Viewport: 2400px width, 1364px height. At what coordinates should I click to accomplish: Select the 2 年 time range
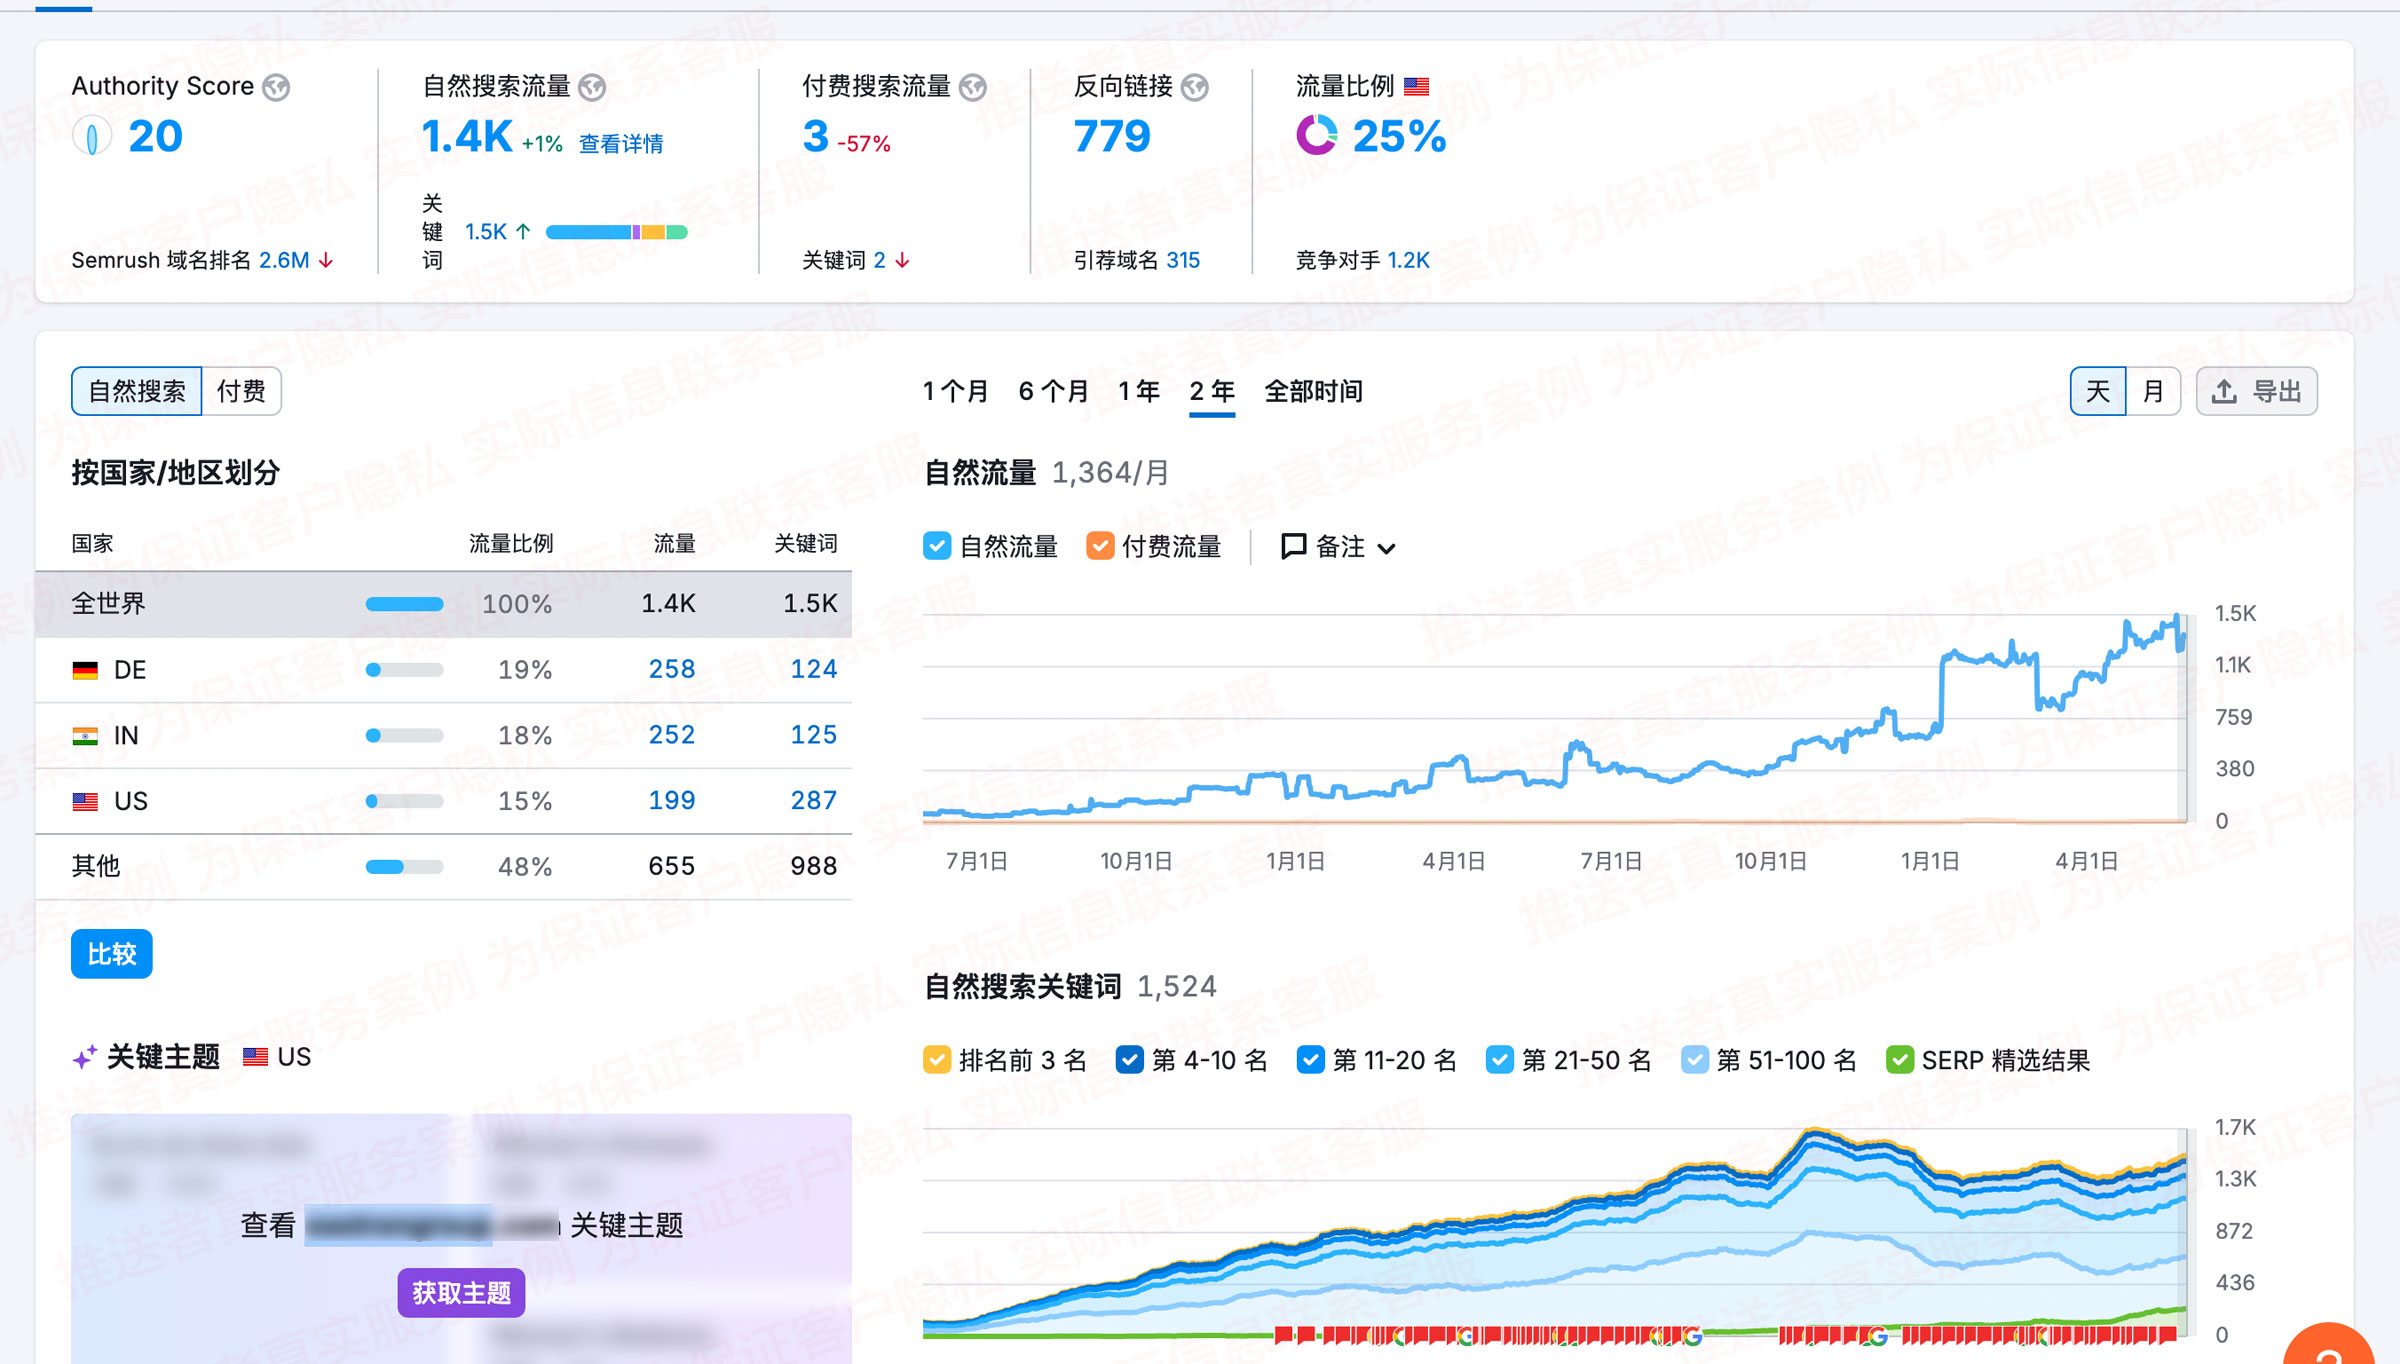[x=1212, y=391]
